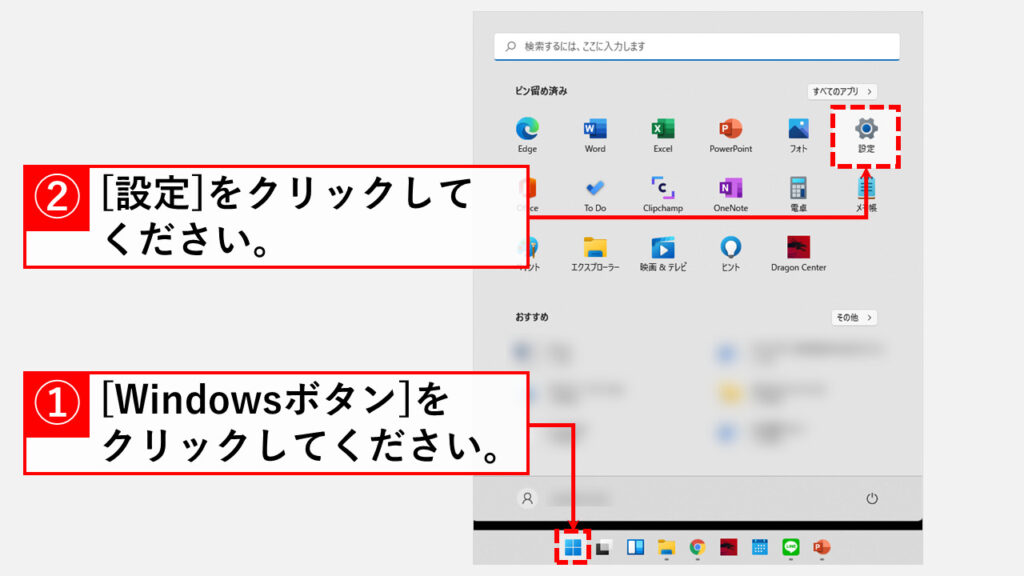Click すべてのアプリ (All apps) button
Screen dimensions: 1024x576
(x=842, y=91)
